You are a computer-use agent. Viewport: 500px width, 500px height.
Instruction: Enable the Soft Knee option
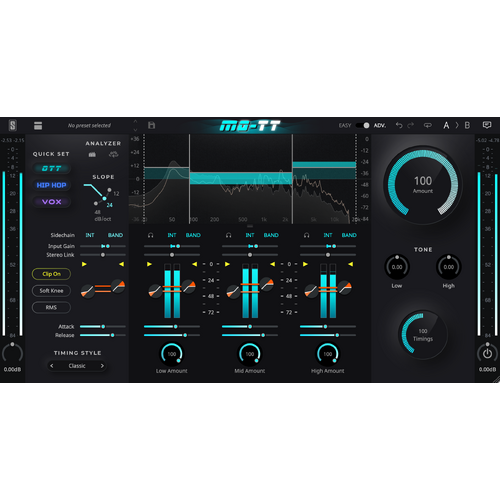pyautogui.click(x=51, y=291)
